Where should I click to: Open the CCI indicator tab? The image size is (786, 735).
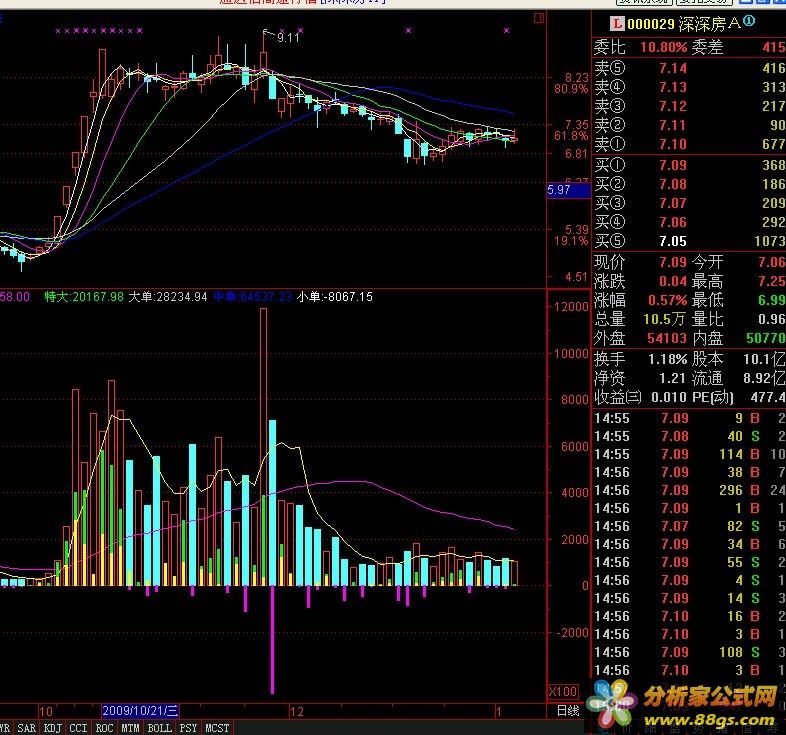[x=78, y=728]
